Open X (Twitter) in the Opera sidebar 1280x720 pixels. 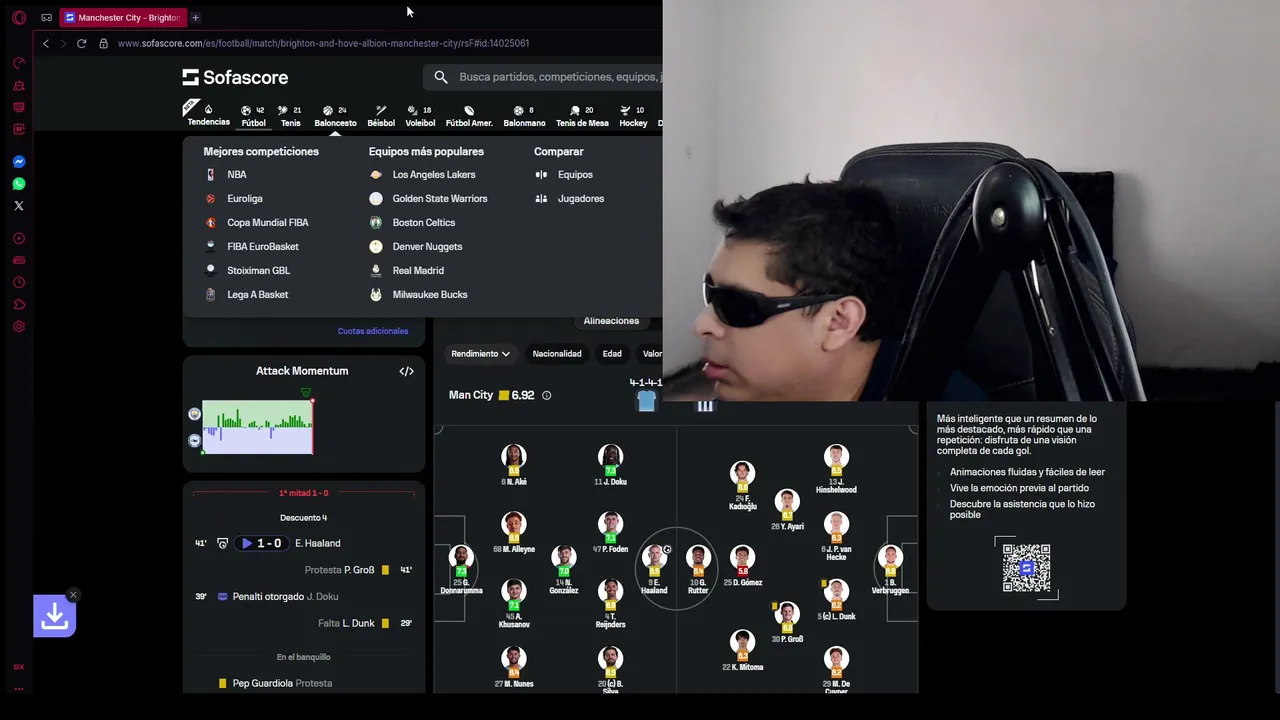18,205
